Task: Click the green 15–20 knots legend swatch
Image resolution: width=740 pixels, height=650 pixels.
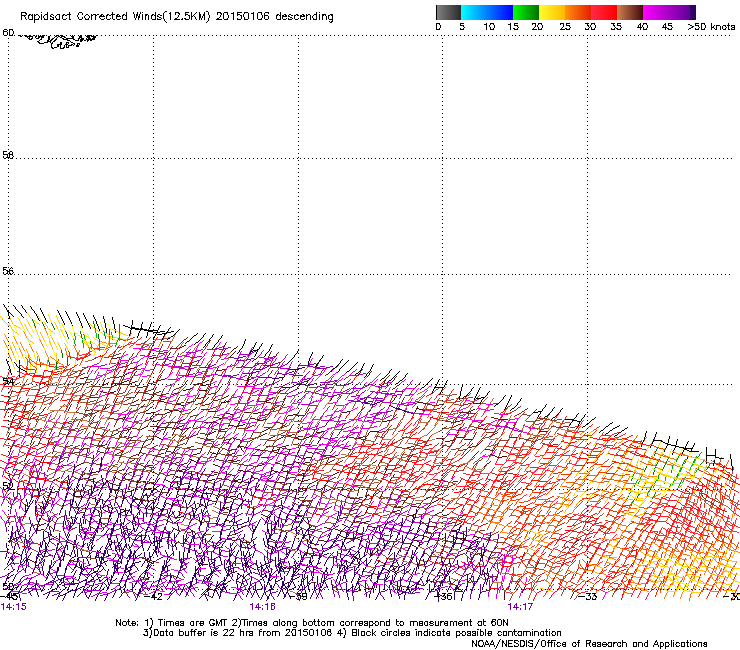Action: tap(526, 12)
